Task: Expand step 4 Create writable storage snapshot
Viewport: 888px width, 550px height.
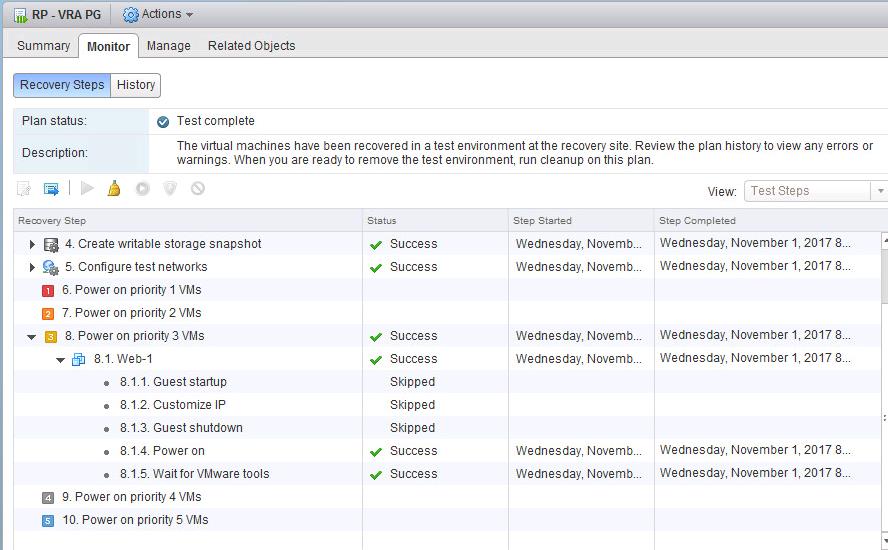Action: (32, 244)
